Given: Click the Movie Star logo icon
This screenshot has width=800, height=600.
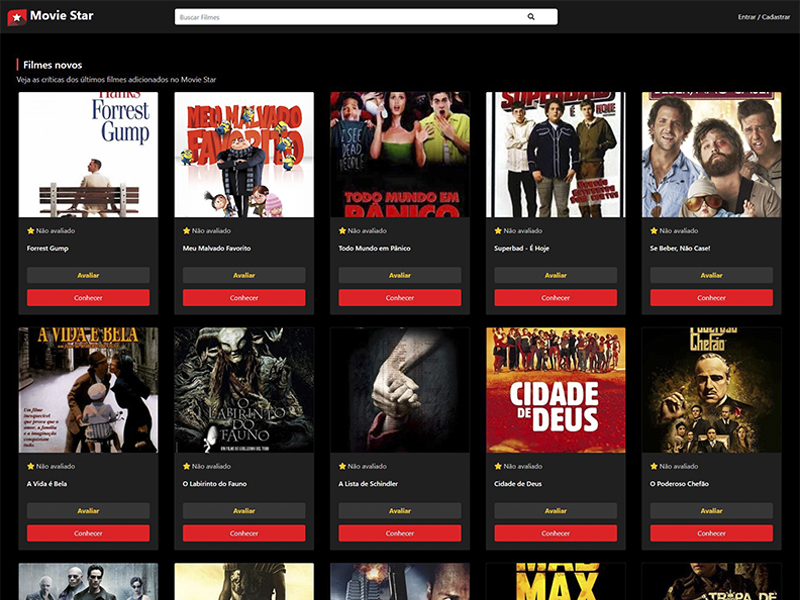Looking at the screenshot, I should (16, 17).
